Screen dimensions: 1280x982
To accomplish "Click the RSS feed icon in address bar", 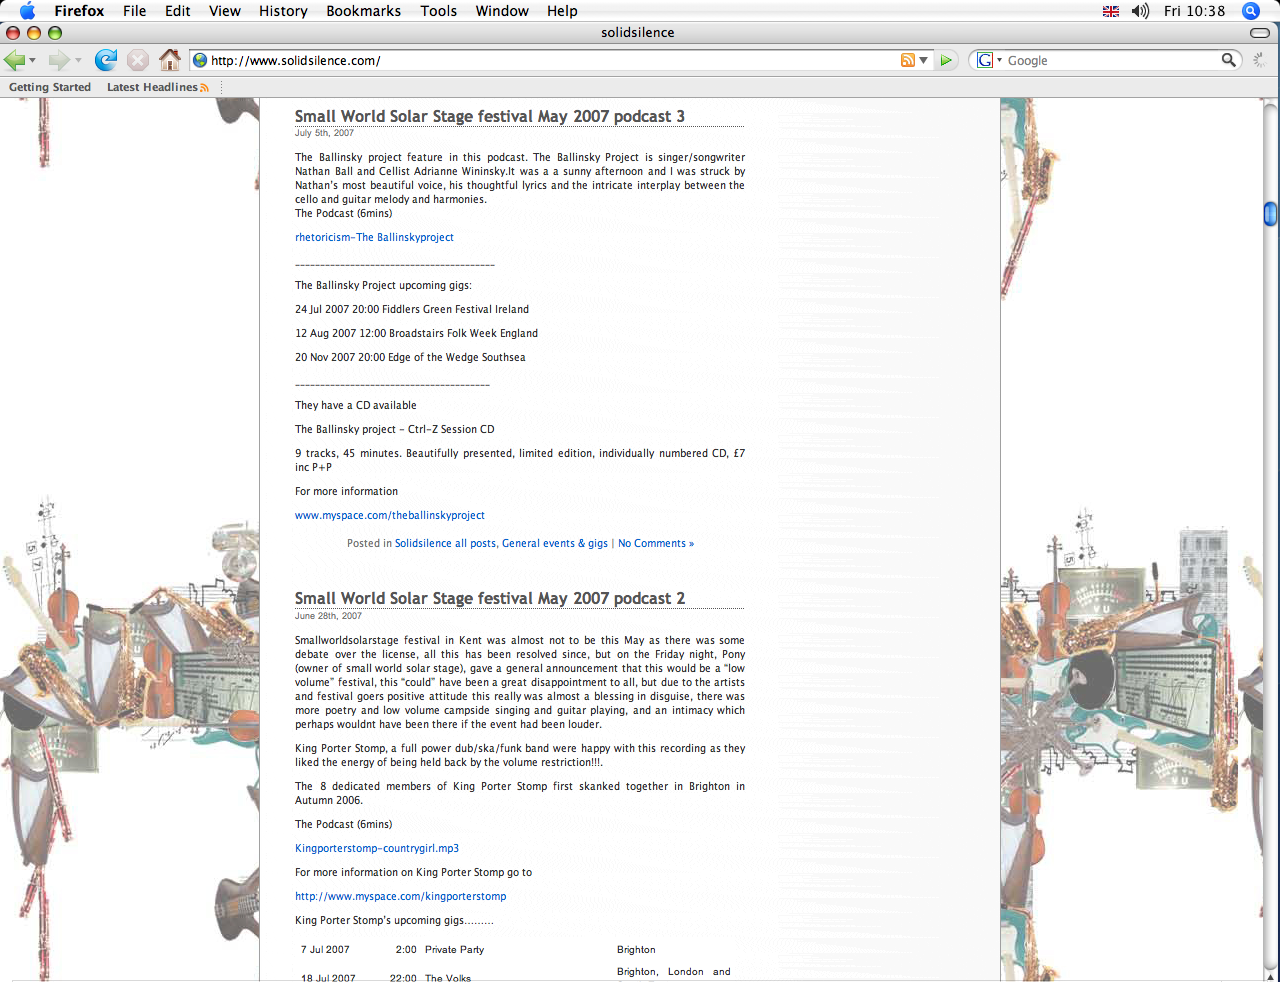I will pyautogui.click(x=907, y=60).
